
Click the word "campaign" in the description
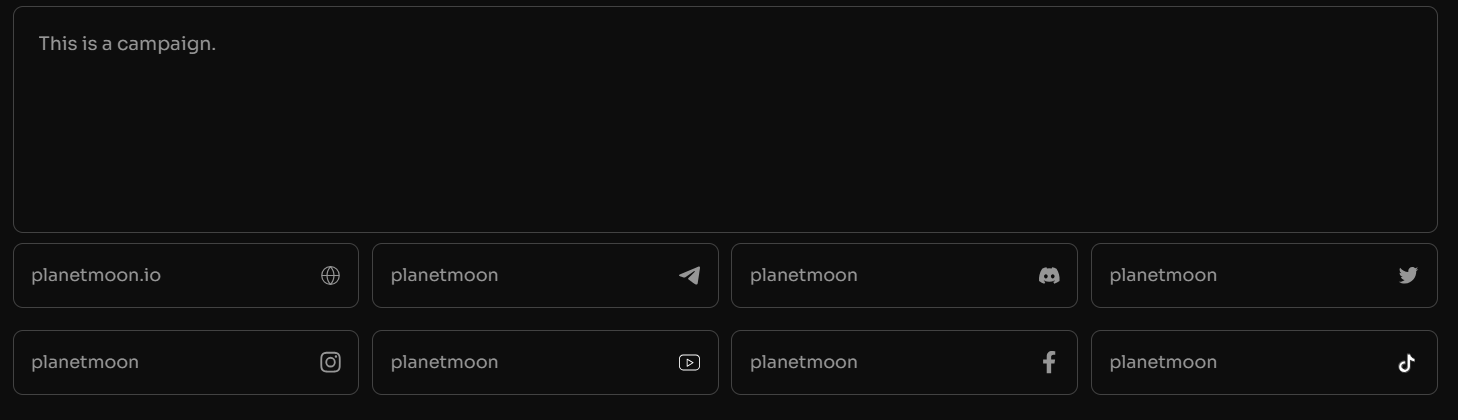[x=166, y=44]
